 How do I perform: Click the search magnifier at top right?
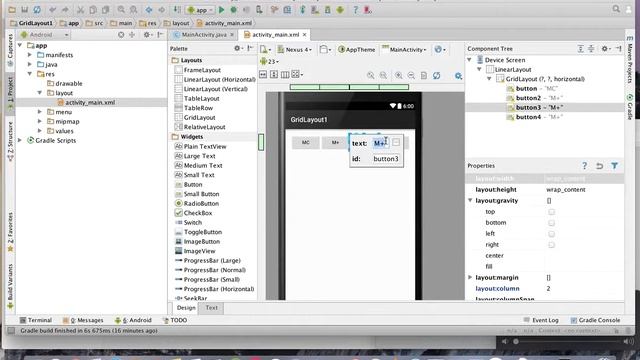coord(616,9)
